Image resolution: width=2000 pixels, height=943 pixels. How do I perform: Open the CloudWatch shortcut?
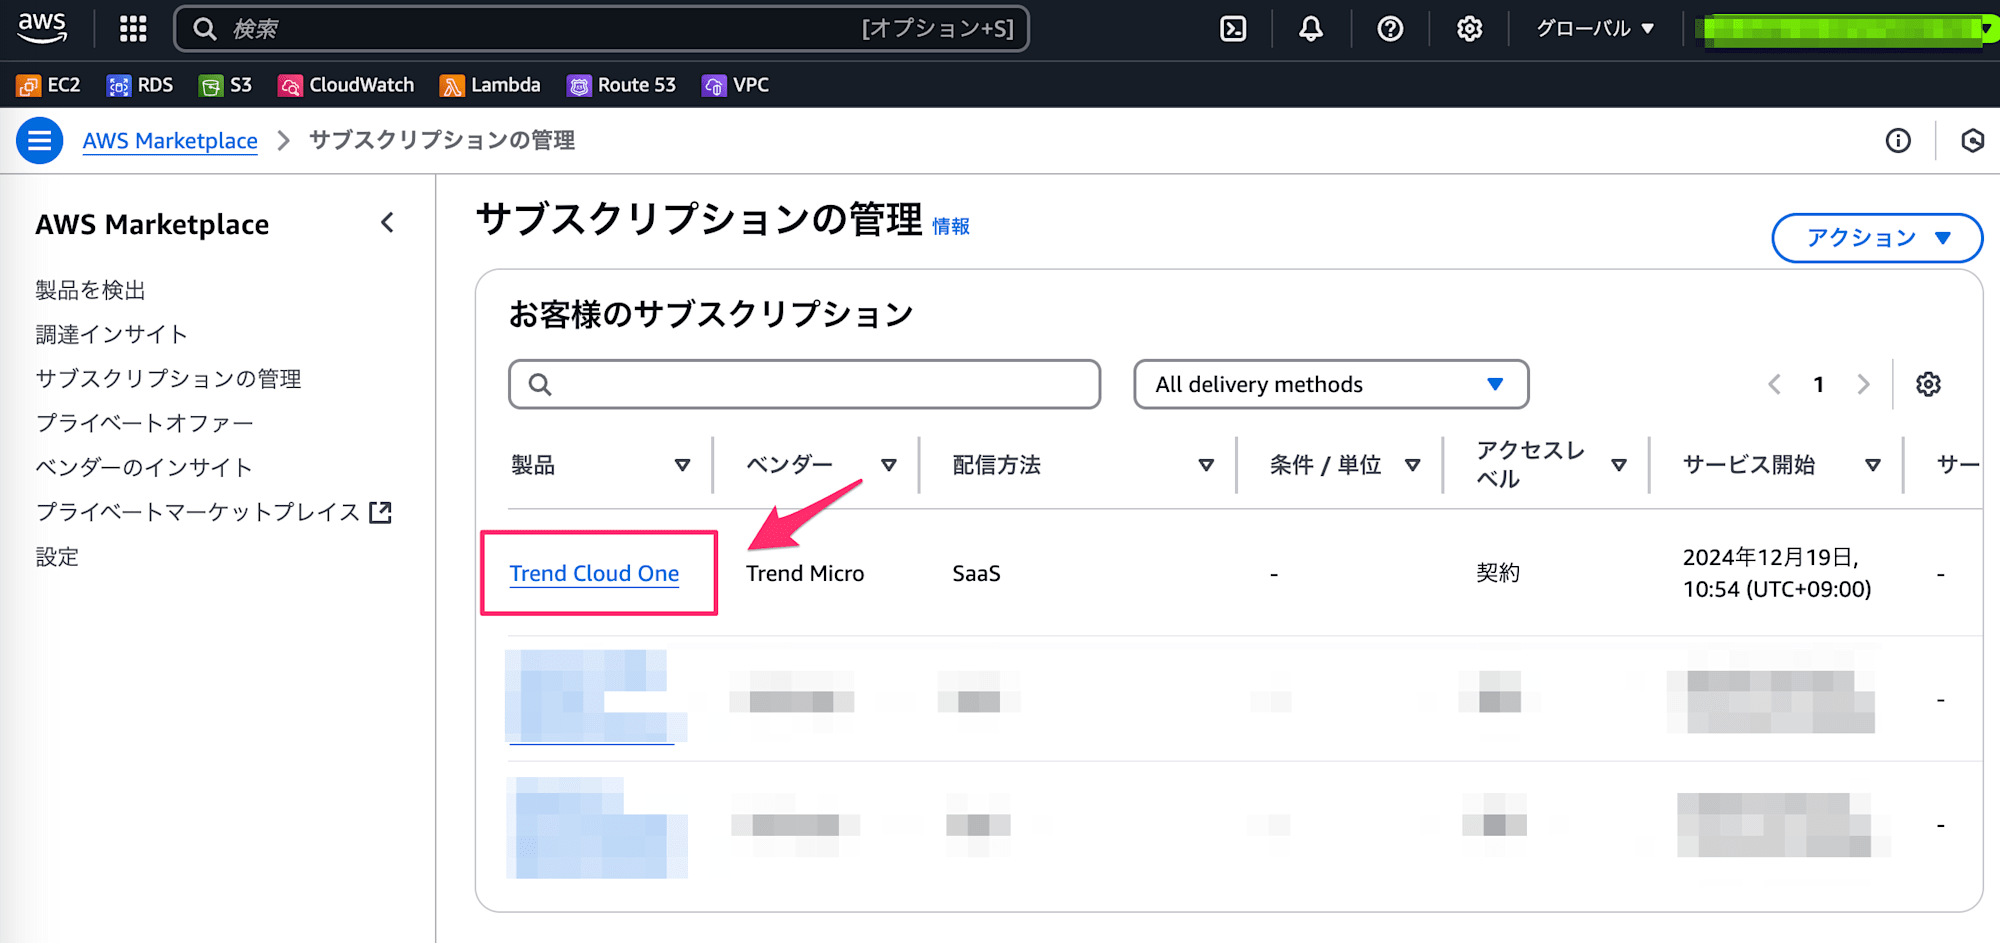click(346, 85)
